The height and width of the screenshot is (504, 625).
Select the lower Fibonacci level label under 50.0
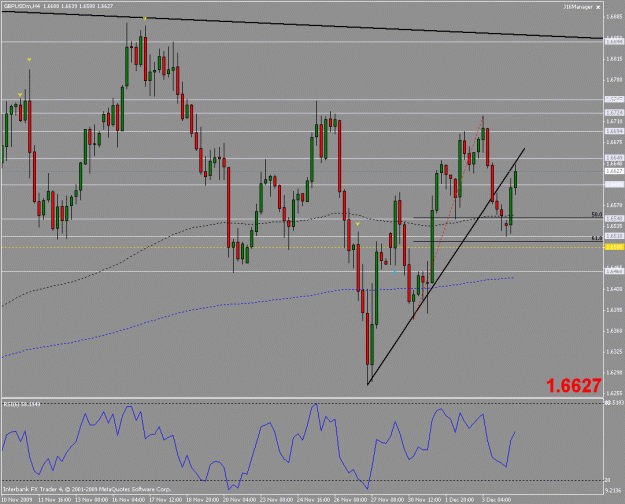(x=597, y=238)
